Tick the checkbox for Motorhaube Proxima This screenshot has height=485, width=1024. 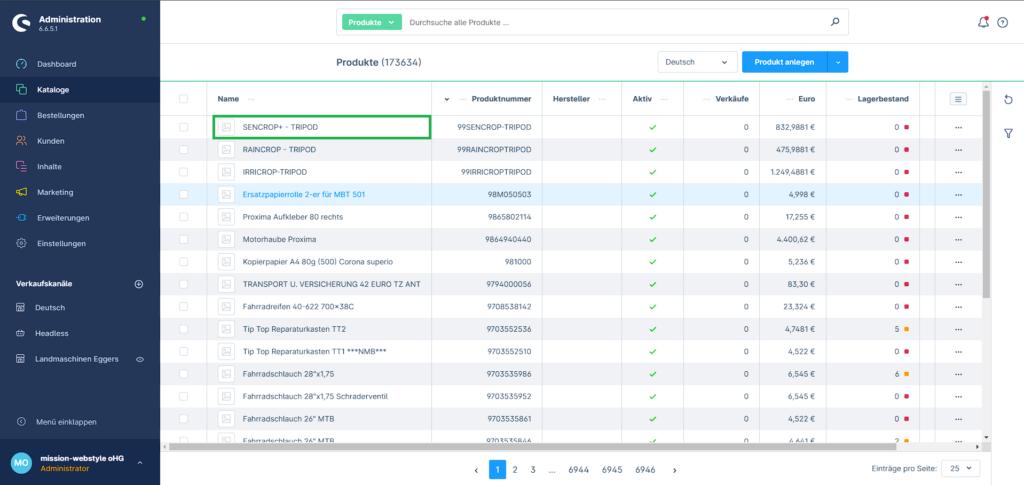[x=183, y=239]
